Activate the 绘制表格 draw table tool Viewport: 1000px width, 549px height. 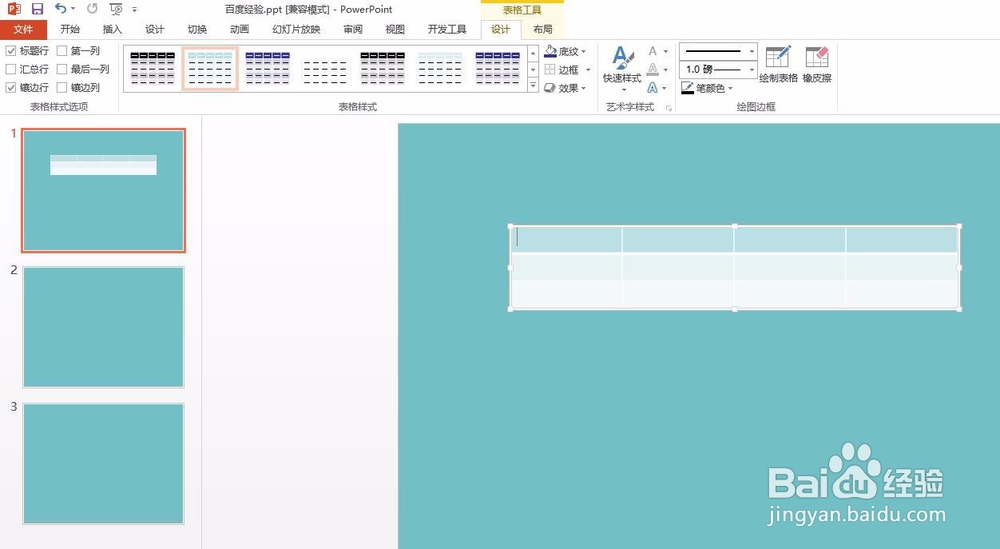tap(778, 64)
